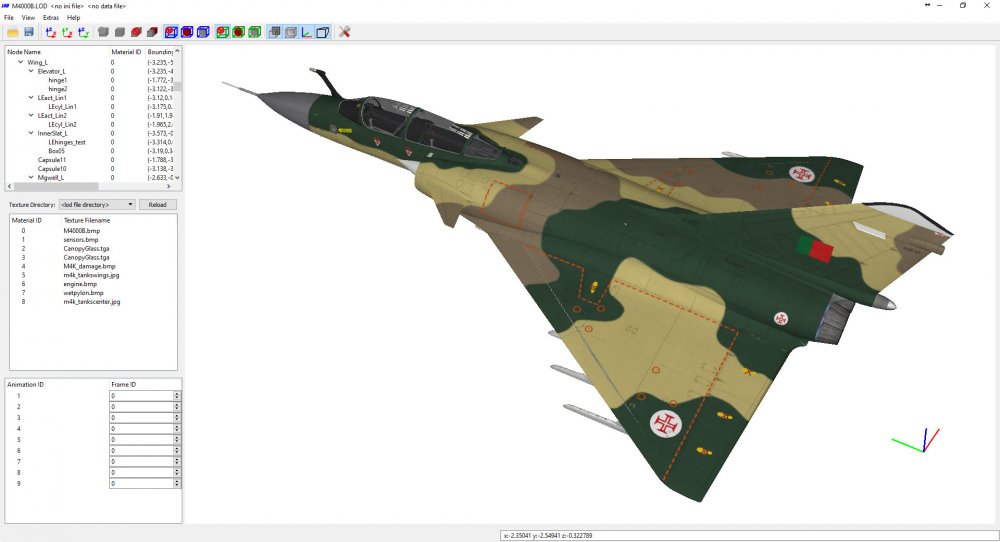Toggle the first green bounding box button
Screen dimensions: 1000x542
222,32
